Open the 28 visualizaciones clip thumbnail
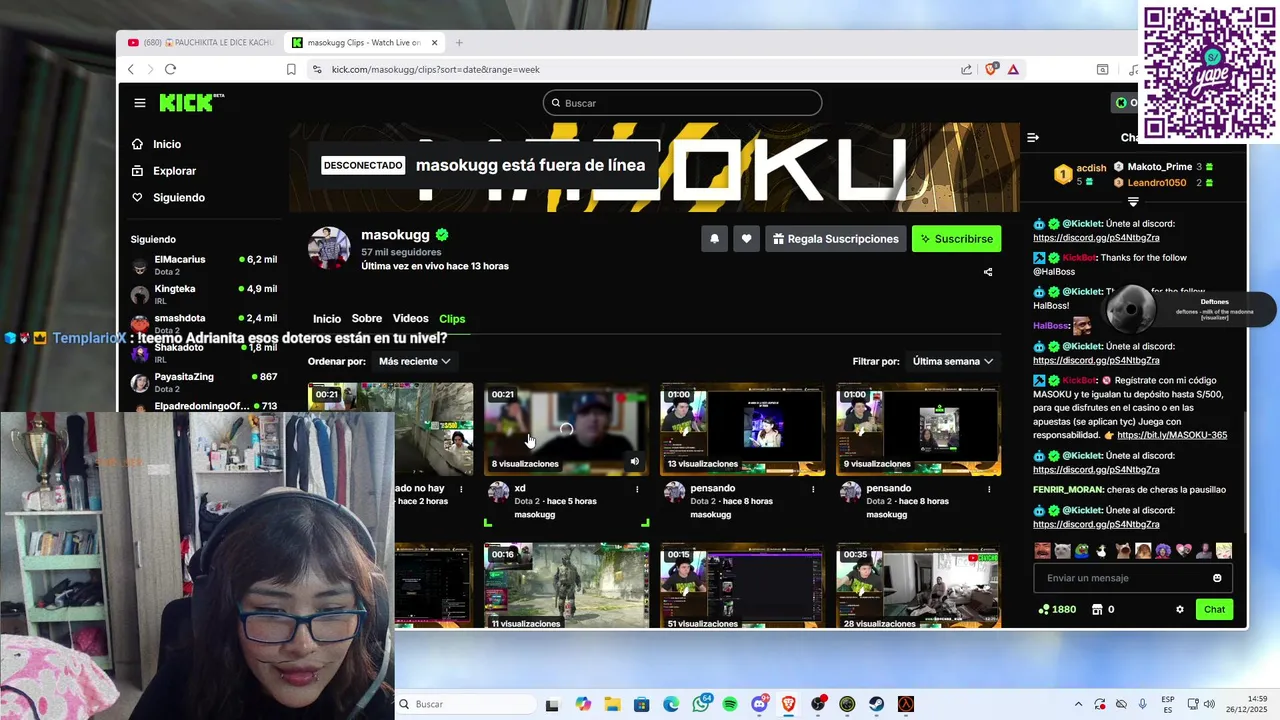The height and width of the screenshot is (720, 1280). click(918, 586)
